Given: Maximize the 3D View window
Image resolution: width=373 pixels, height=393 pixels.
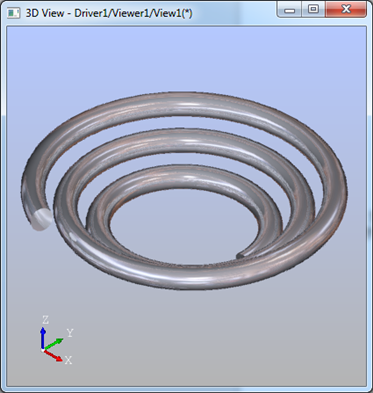Looking at the screenshot, I should pyautogui.click(x=313, y=9).
